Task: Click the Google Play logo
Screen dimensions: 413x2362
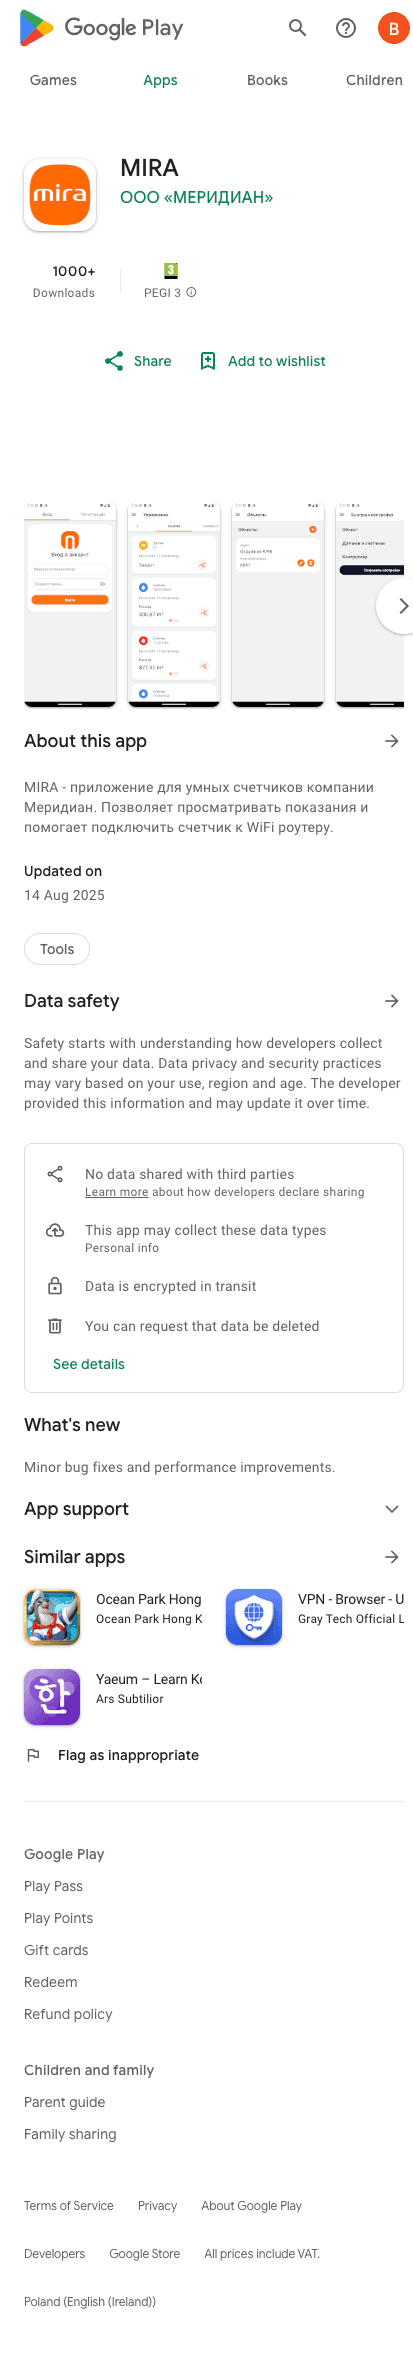Action: [101, 28]
